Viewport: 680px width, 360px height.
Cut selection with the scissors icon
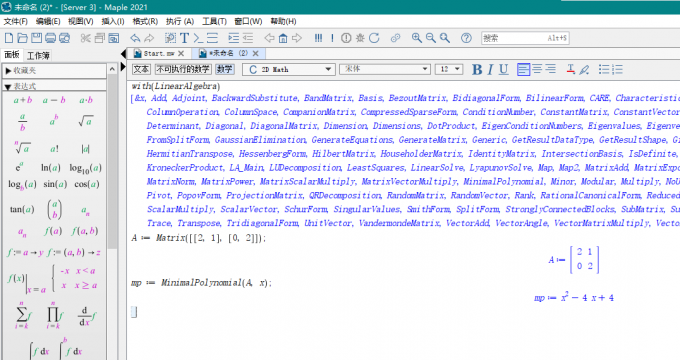tap(85, 38)
